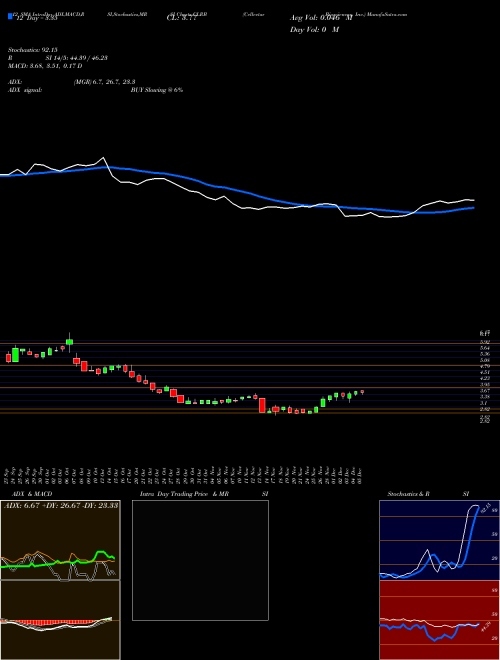
Task: Click the blue 12 Day SMA legend swatch
Action: point(10,16)
